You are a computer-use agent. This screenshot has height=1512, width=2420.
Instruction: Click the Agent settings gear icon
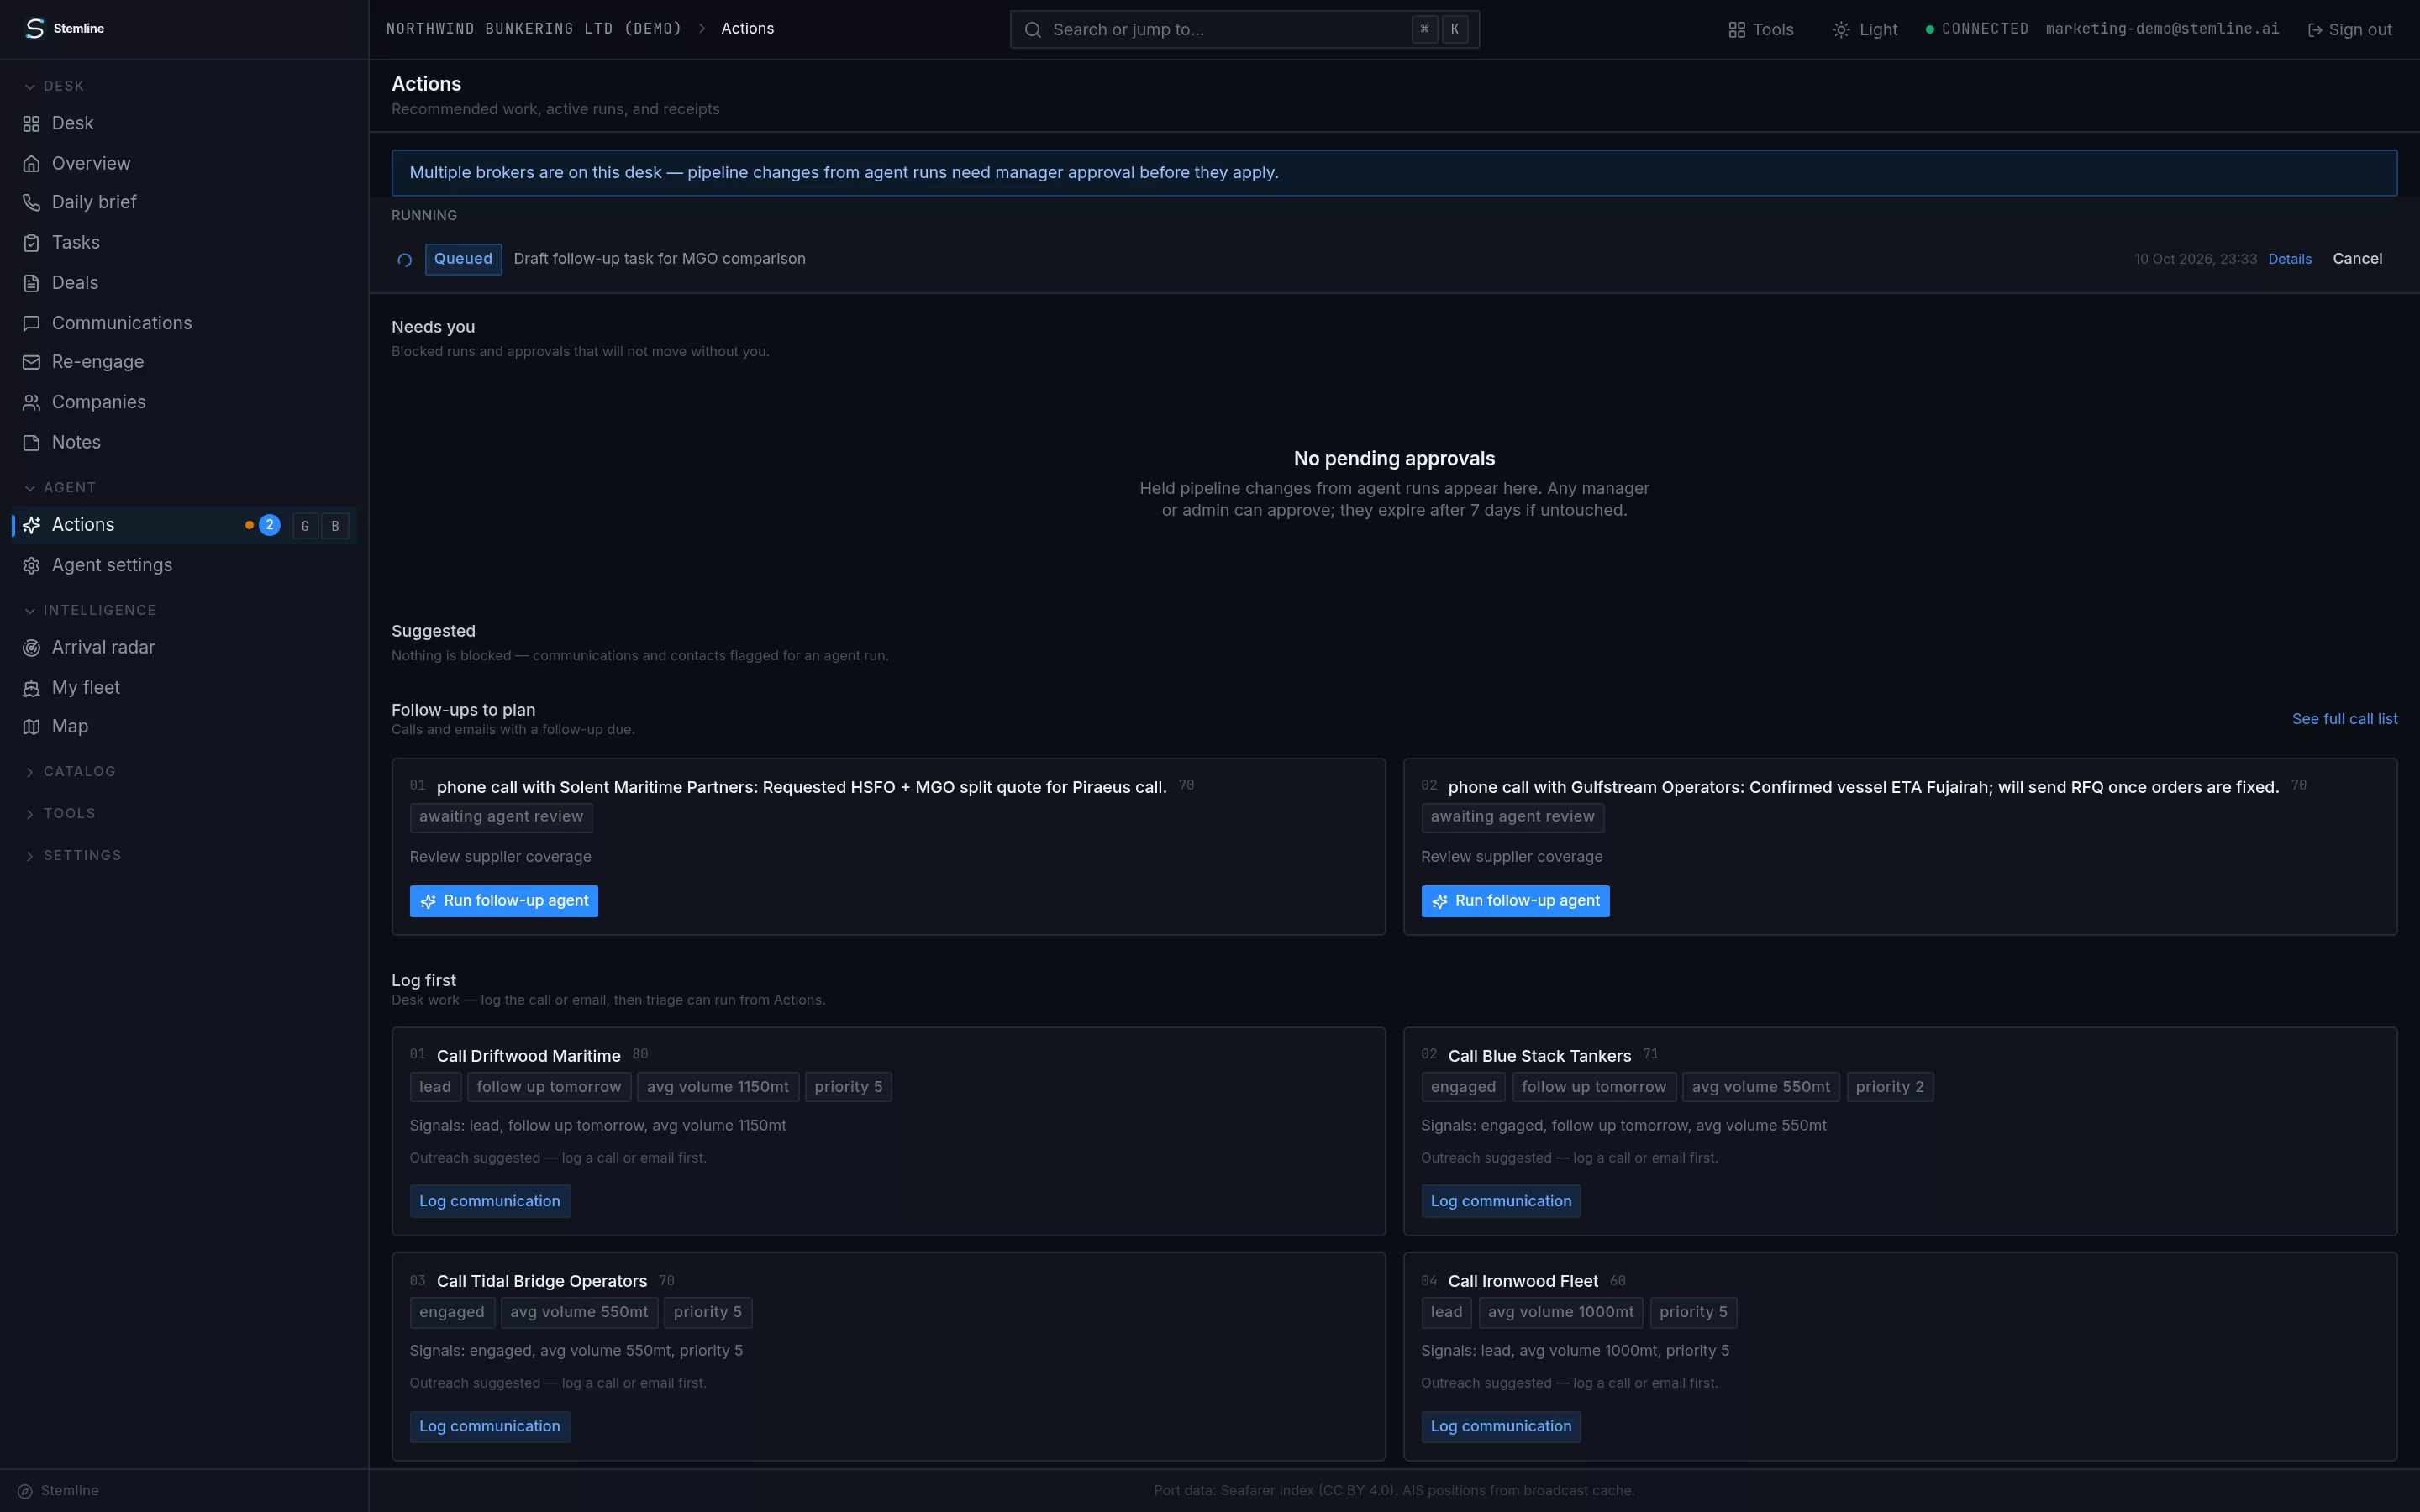(x=31, y=566)
